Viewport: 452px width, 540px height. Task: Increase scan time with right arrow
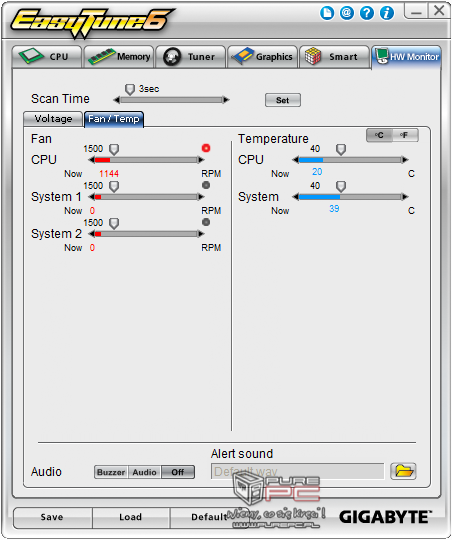[226, 100]
